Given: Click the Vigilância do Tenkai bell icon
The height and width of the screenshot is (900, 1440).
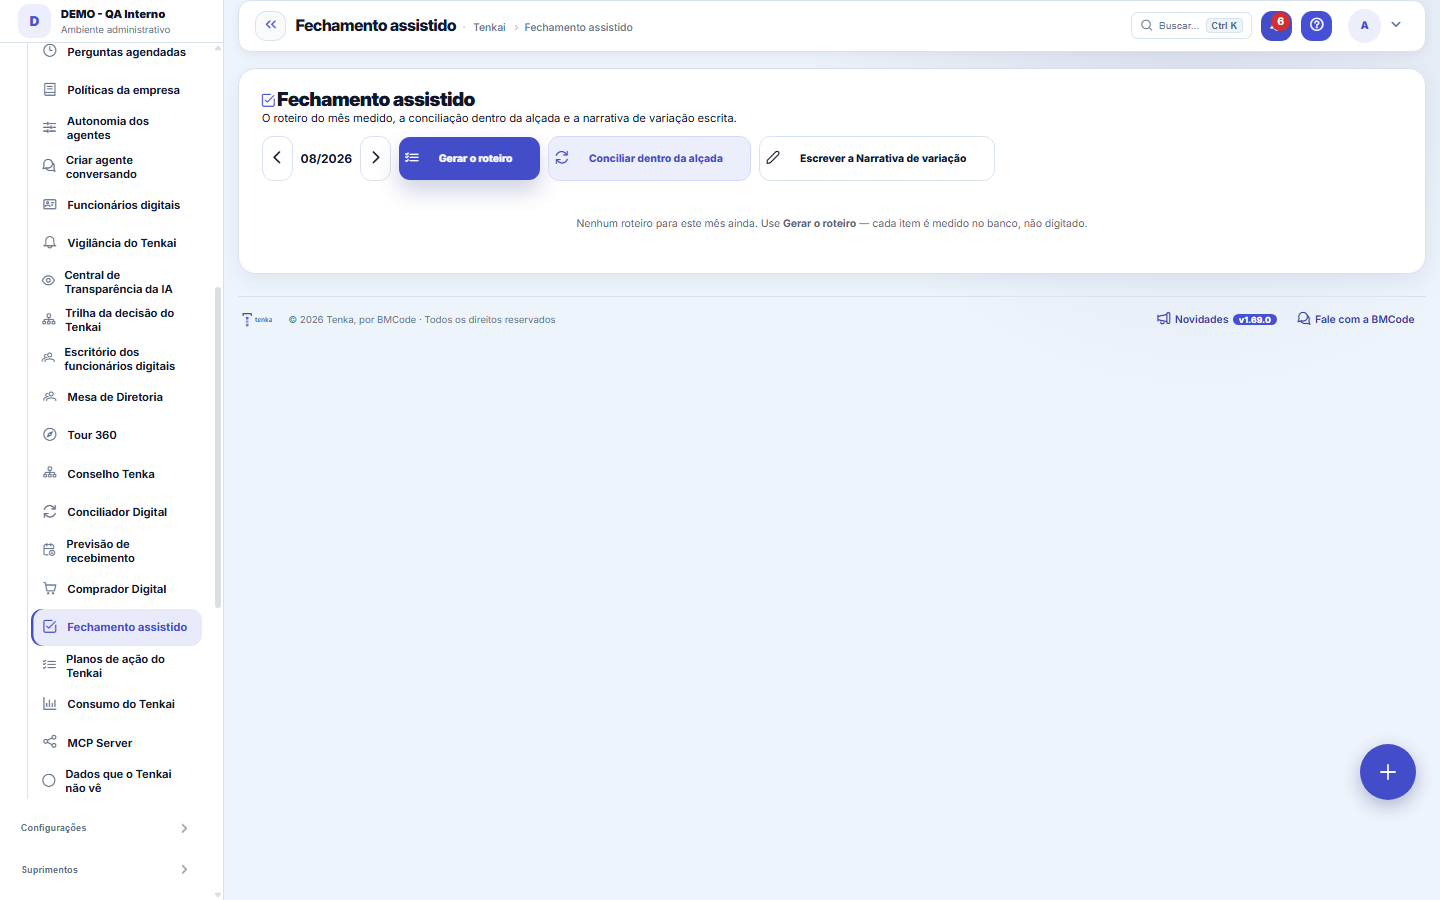Looking at the screenshot, I should pyautogui.click(x=49, y=243).
